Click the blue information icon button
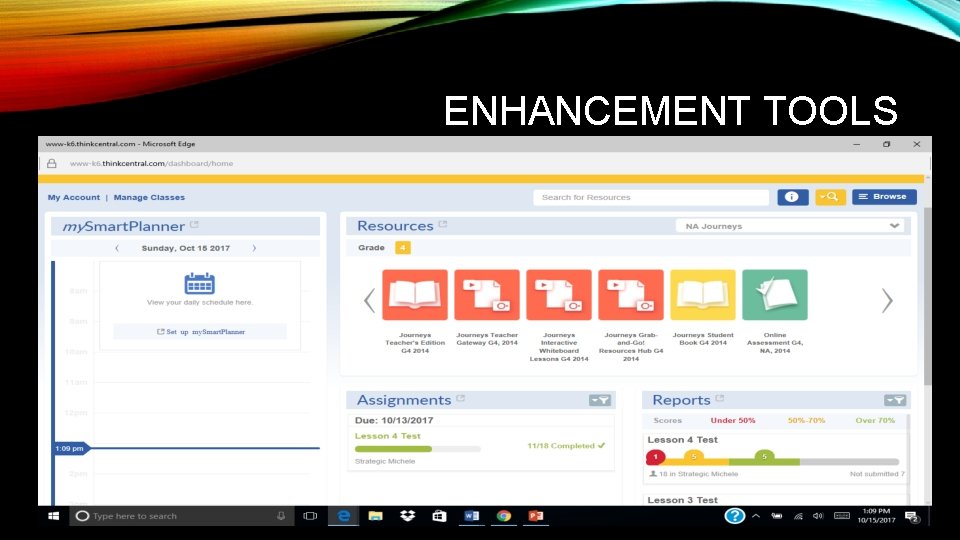 pos(792,197)
